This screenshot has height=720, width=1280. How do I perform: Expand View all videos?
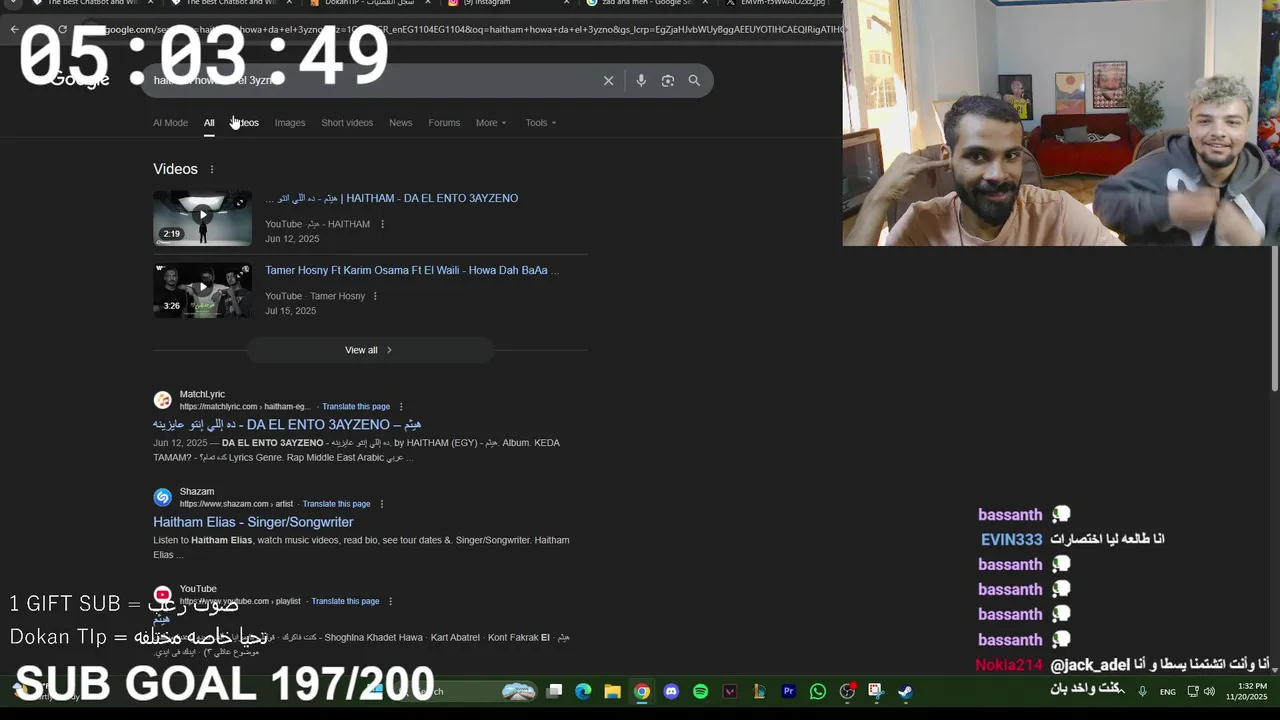[x=369, y=350]
